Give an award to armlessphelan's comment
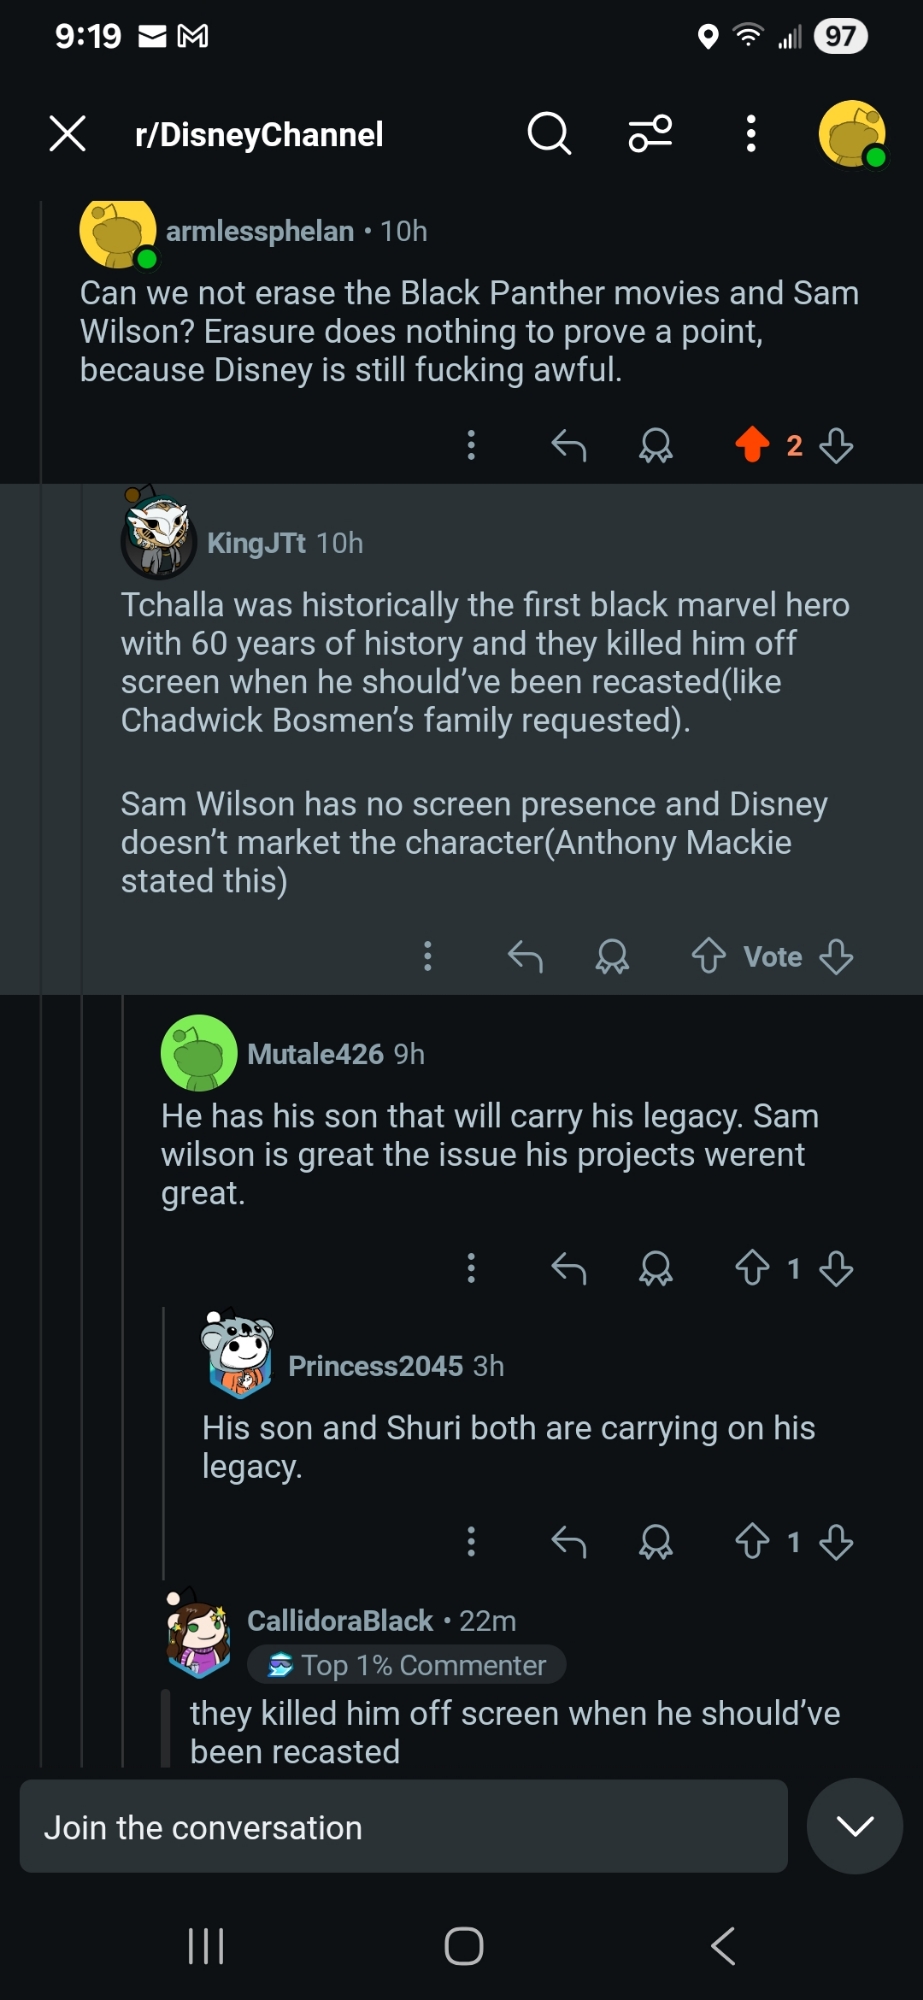 coord(656,445)
